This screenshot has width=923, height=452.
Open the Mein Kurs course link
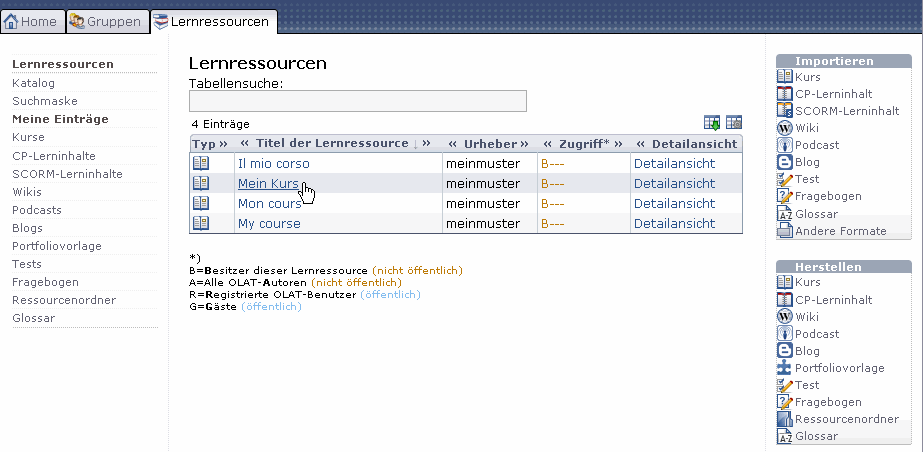[268, 183]
